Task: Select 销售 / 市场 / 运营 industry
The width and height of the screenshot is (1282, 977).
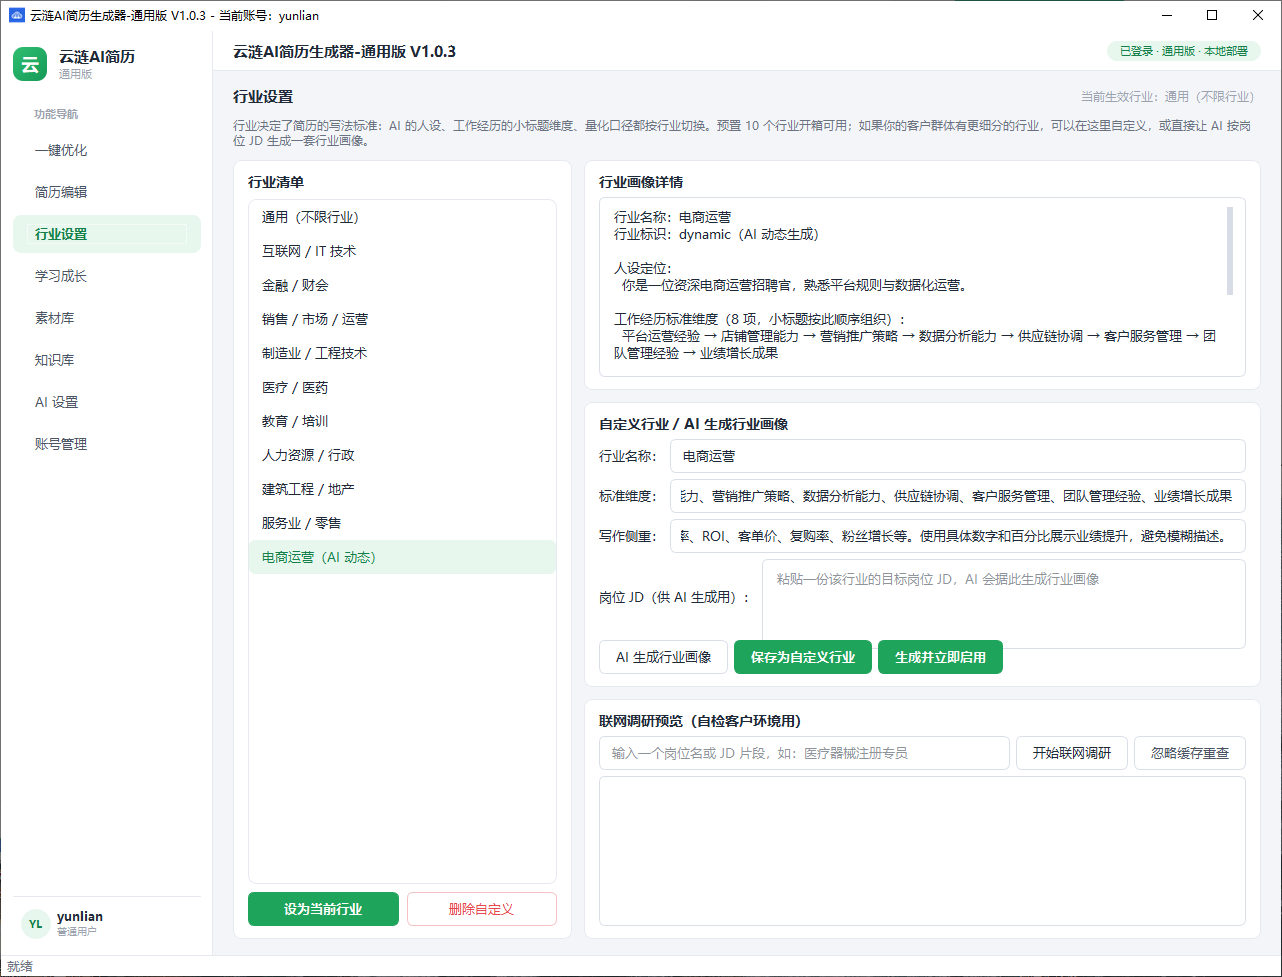Action: pos(402,319)
